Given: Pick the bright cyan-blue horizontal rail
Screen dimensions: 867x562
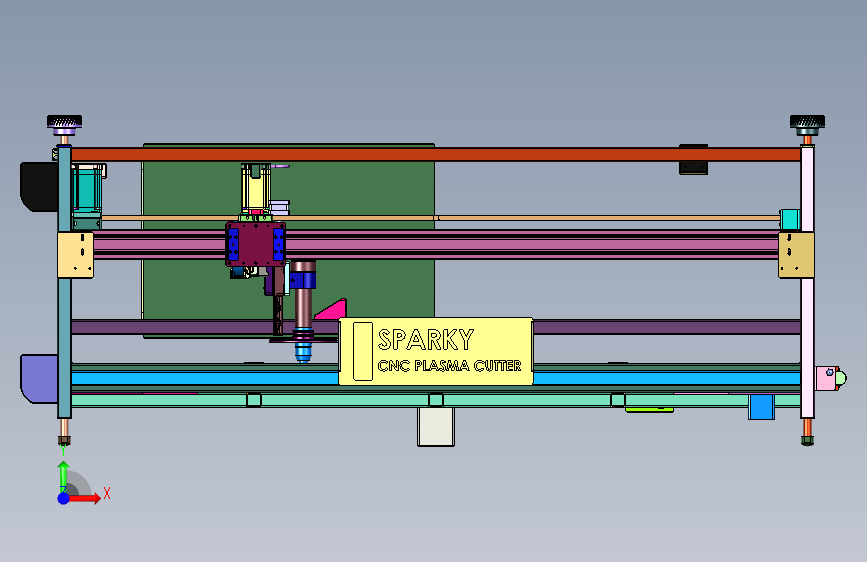Looking at the screenshot, I should click(205, 378).
